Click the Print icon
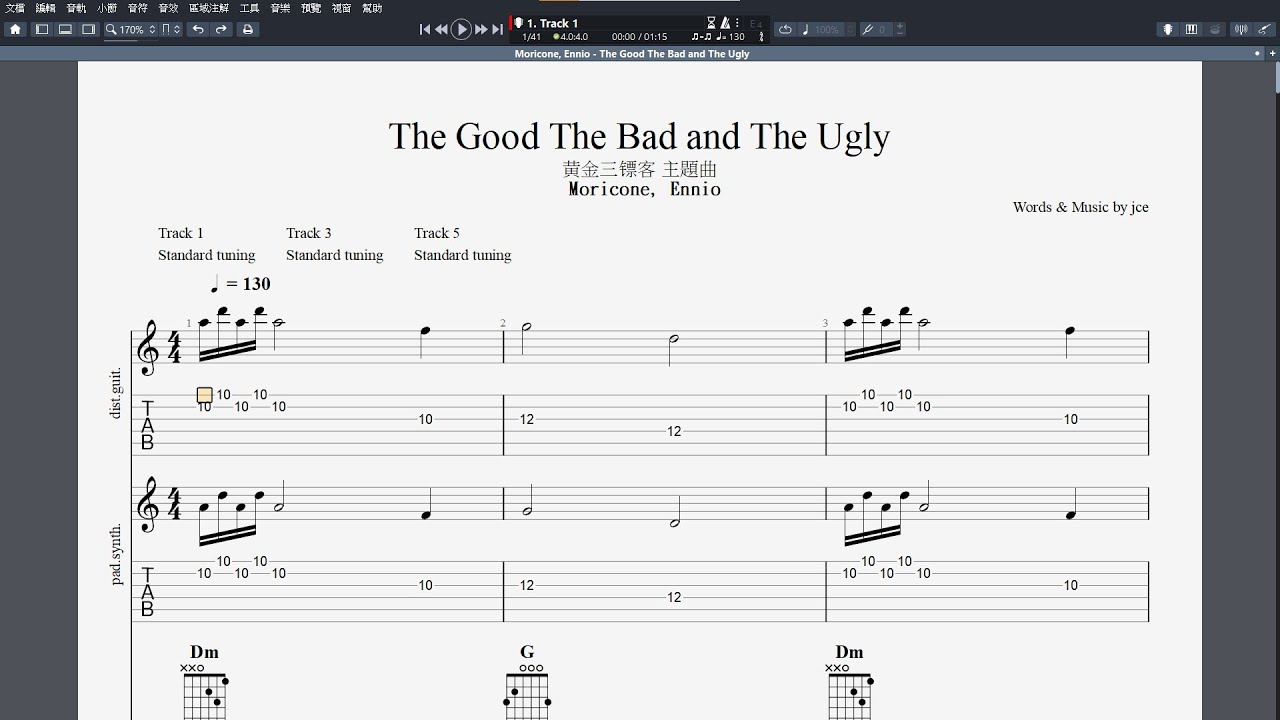Image resolution: width=1280 pixels, height=720 pixels. click(248, 30)
